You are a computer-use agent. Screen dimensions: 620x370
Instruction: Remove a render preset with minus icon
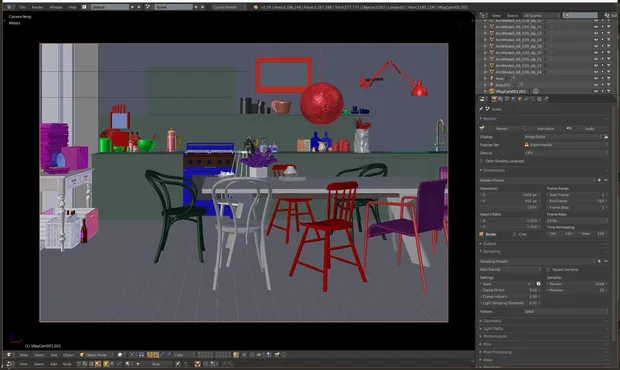click(x=606, y=180)
